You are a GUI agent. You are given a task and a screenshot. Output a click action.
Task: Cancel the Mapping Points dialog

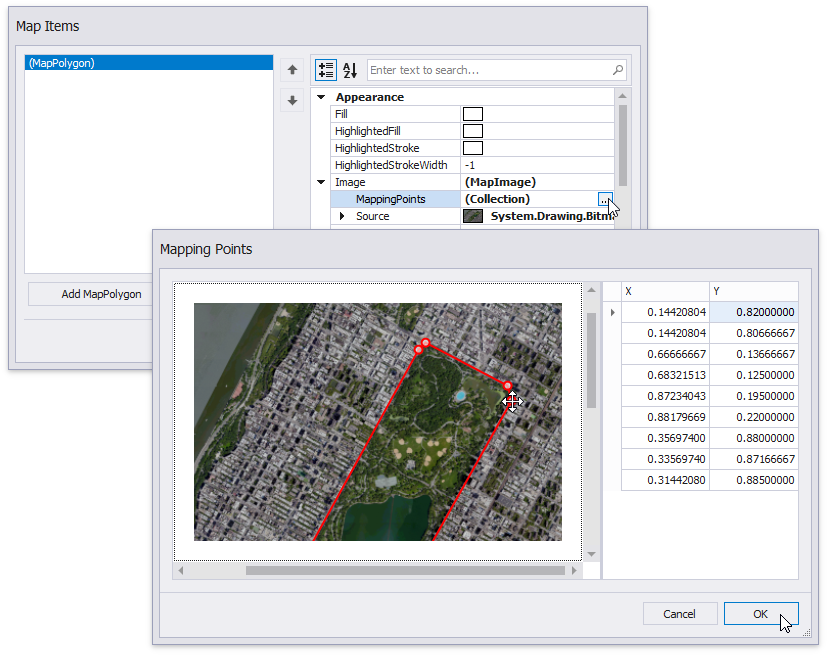(x=679, y=614)
